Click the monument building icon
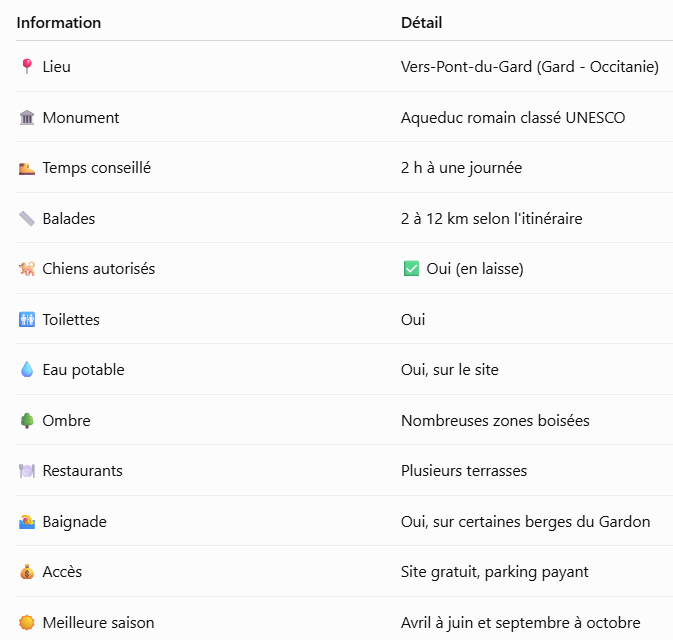 pos(27,117)
